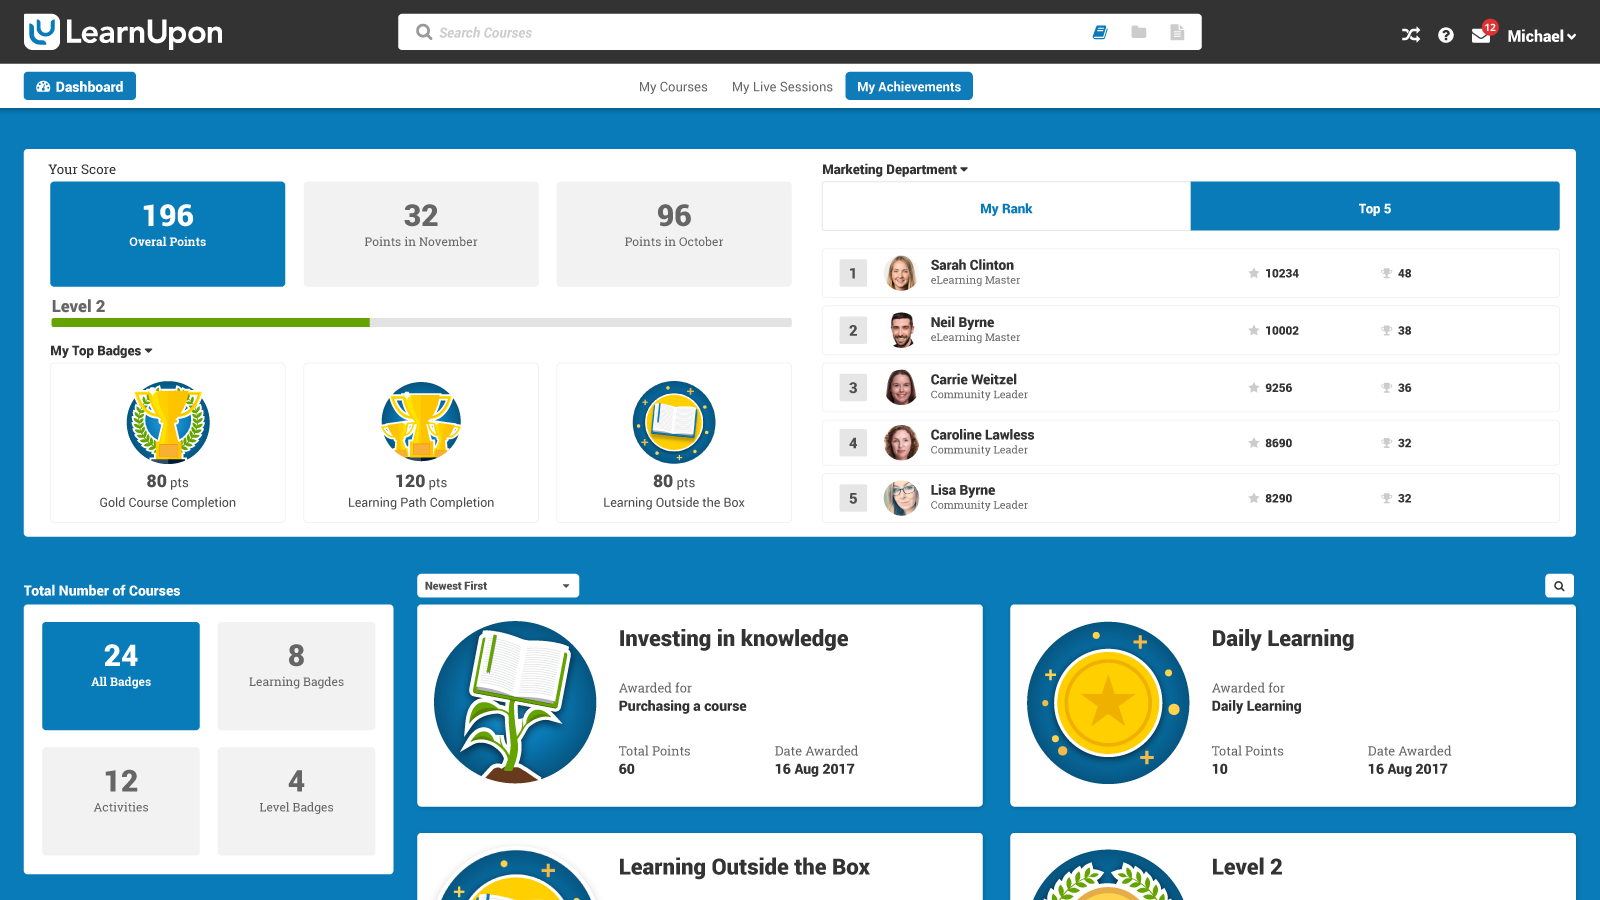Screen dimensions: 1600x900
Task: Open Michael's account menu
Action: click(x=1541, y=36)
